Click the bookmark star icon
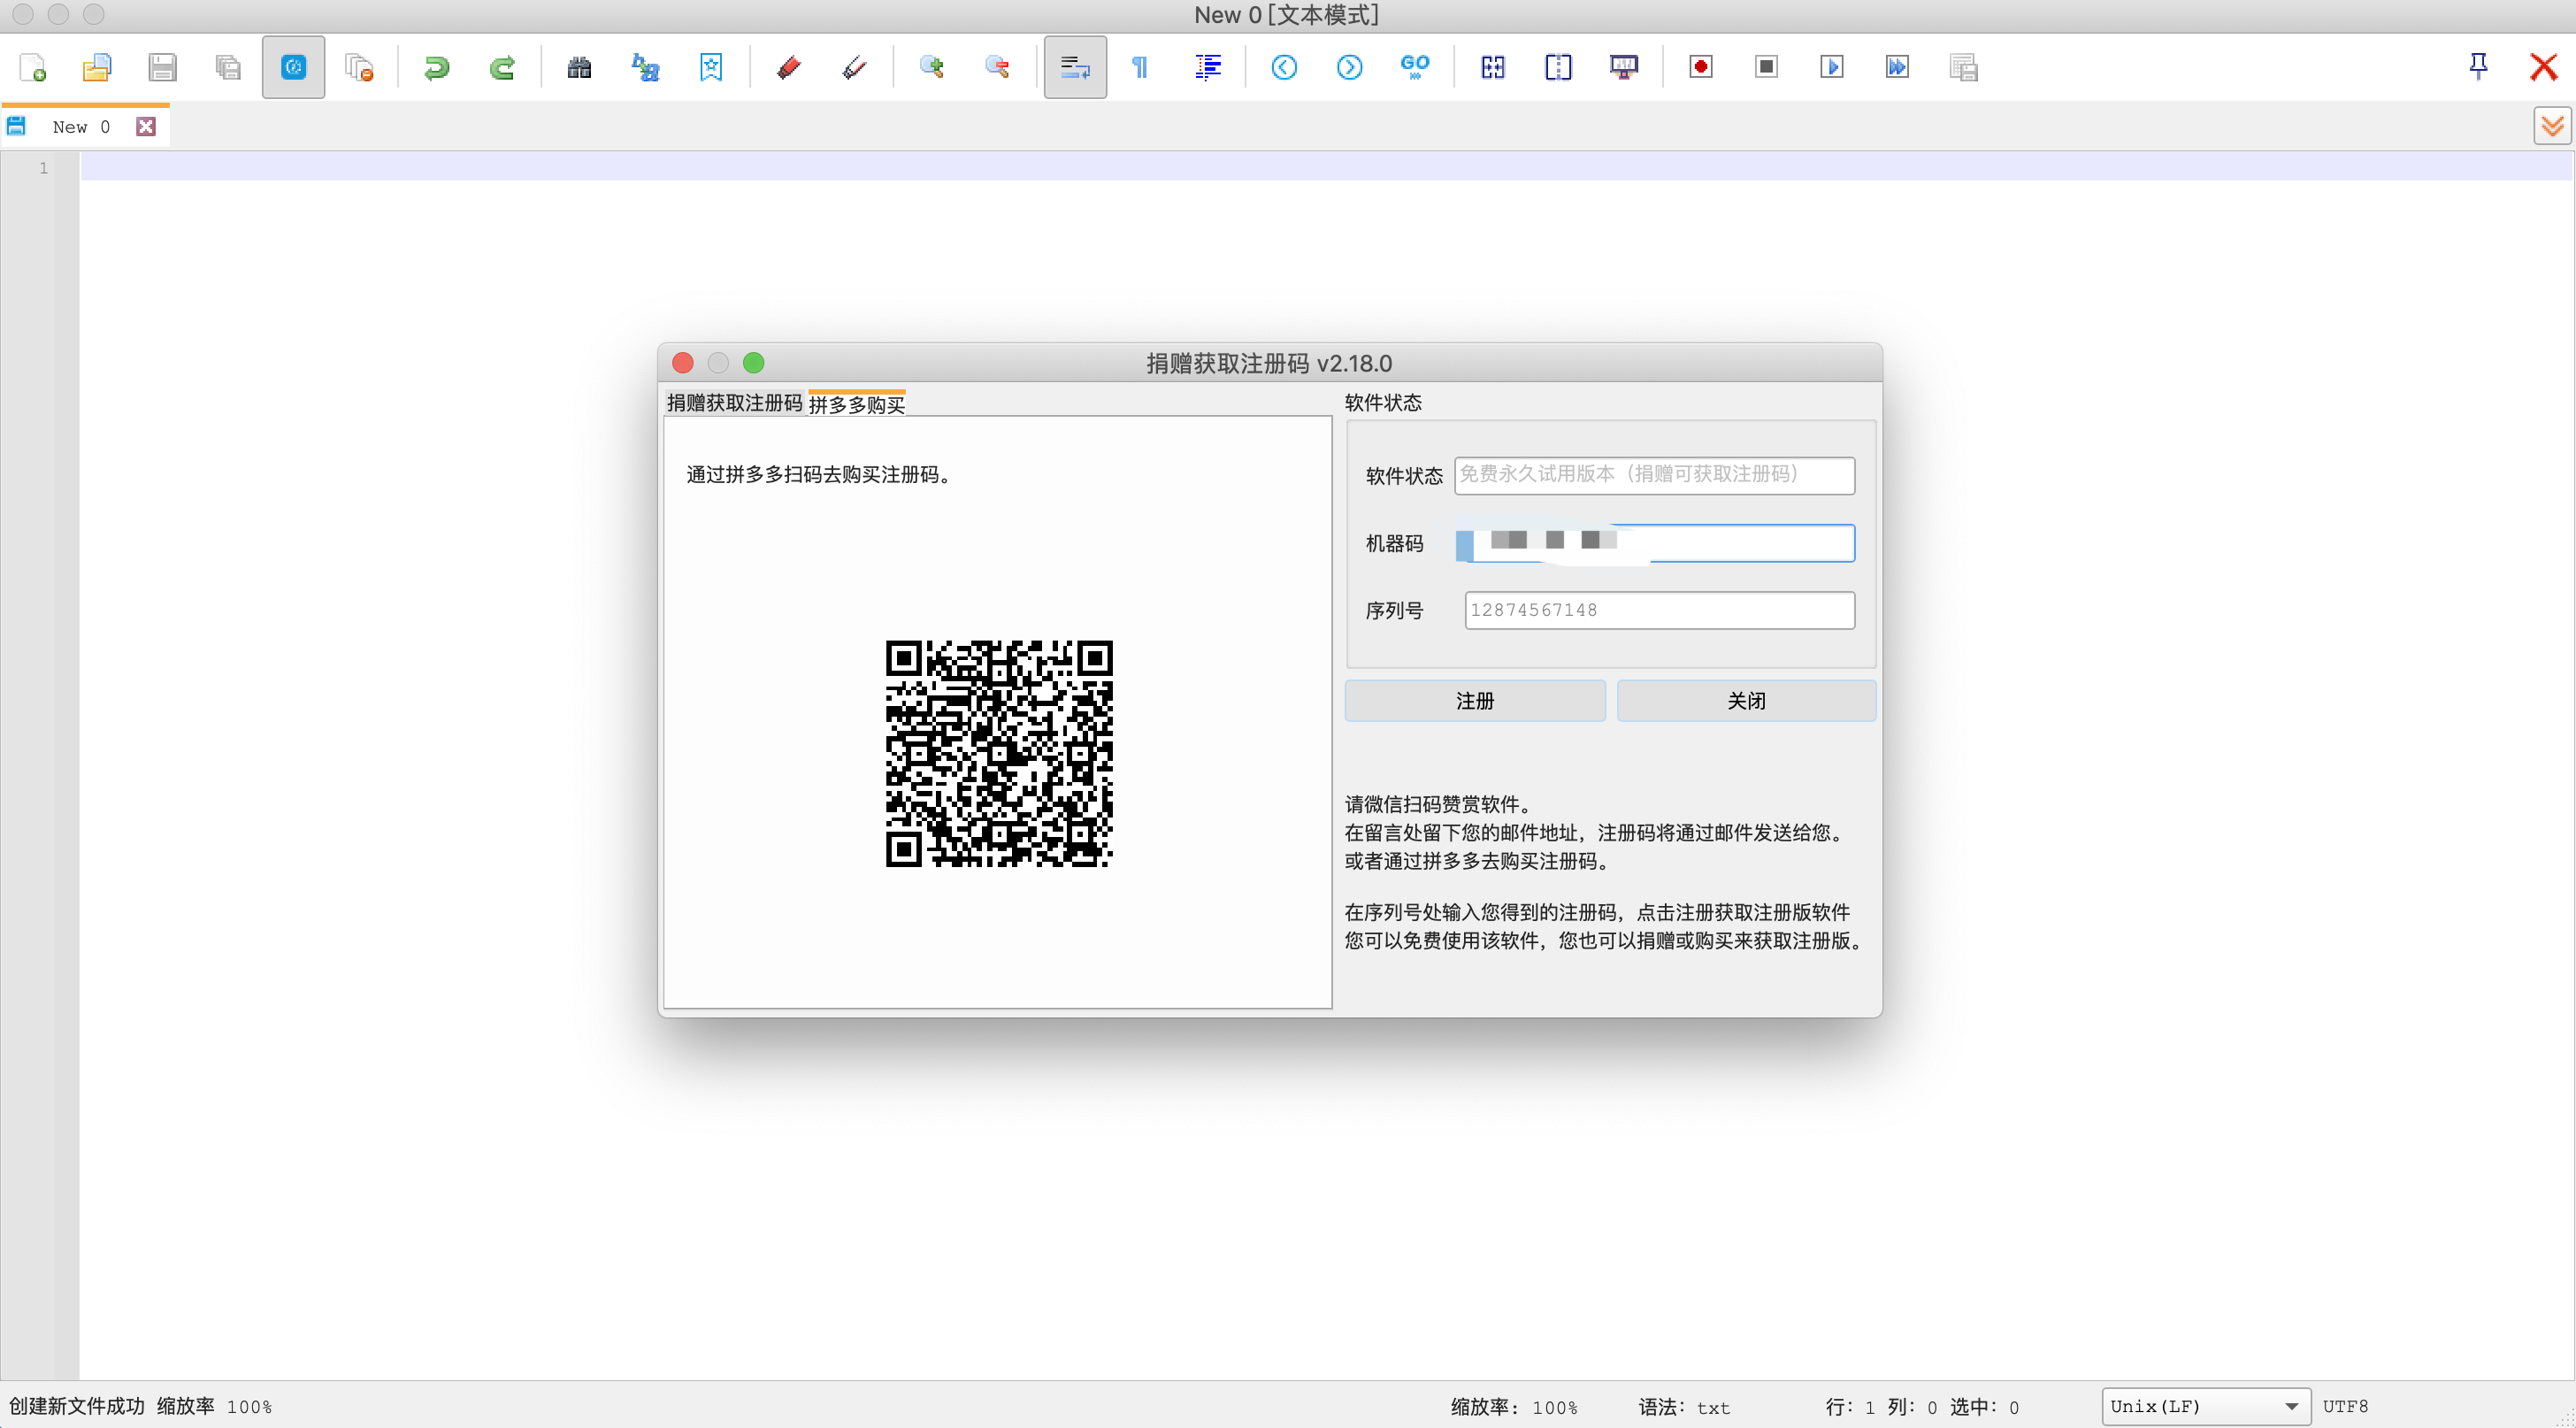Viewport: 2576px width, 1428px height. pos(710,67)
